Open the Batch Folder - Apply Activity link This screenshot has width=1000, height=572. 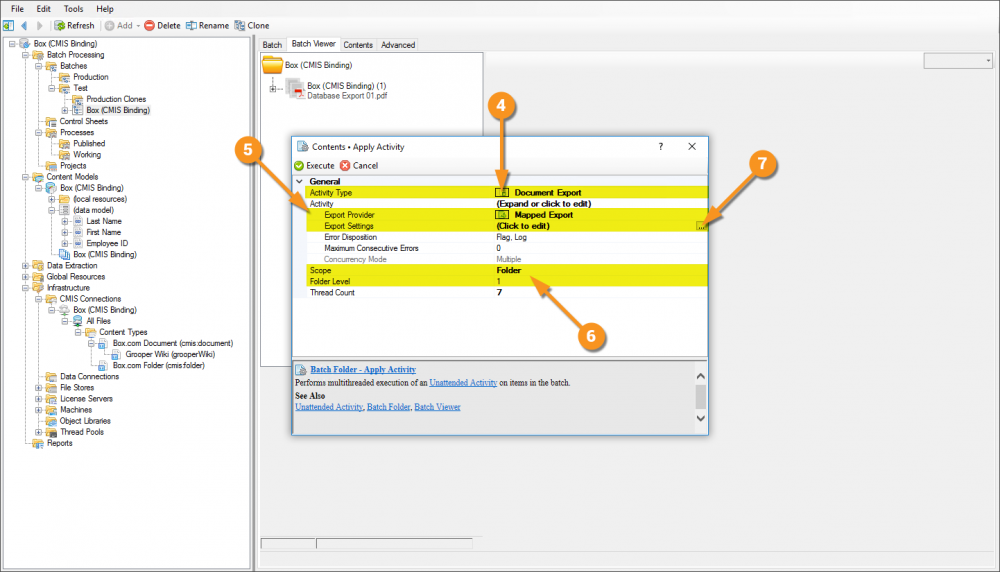pos(363,370)
